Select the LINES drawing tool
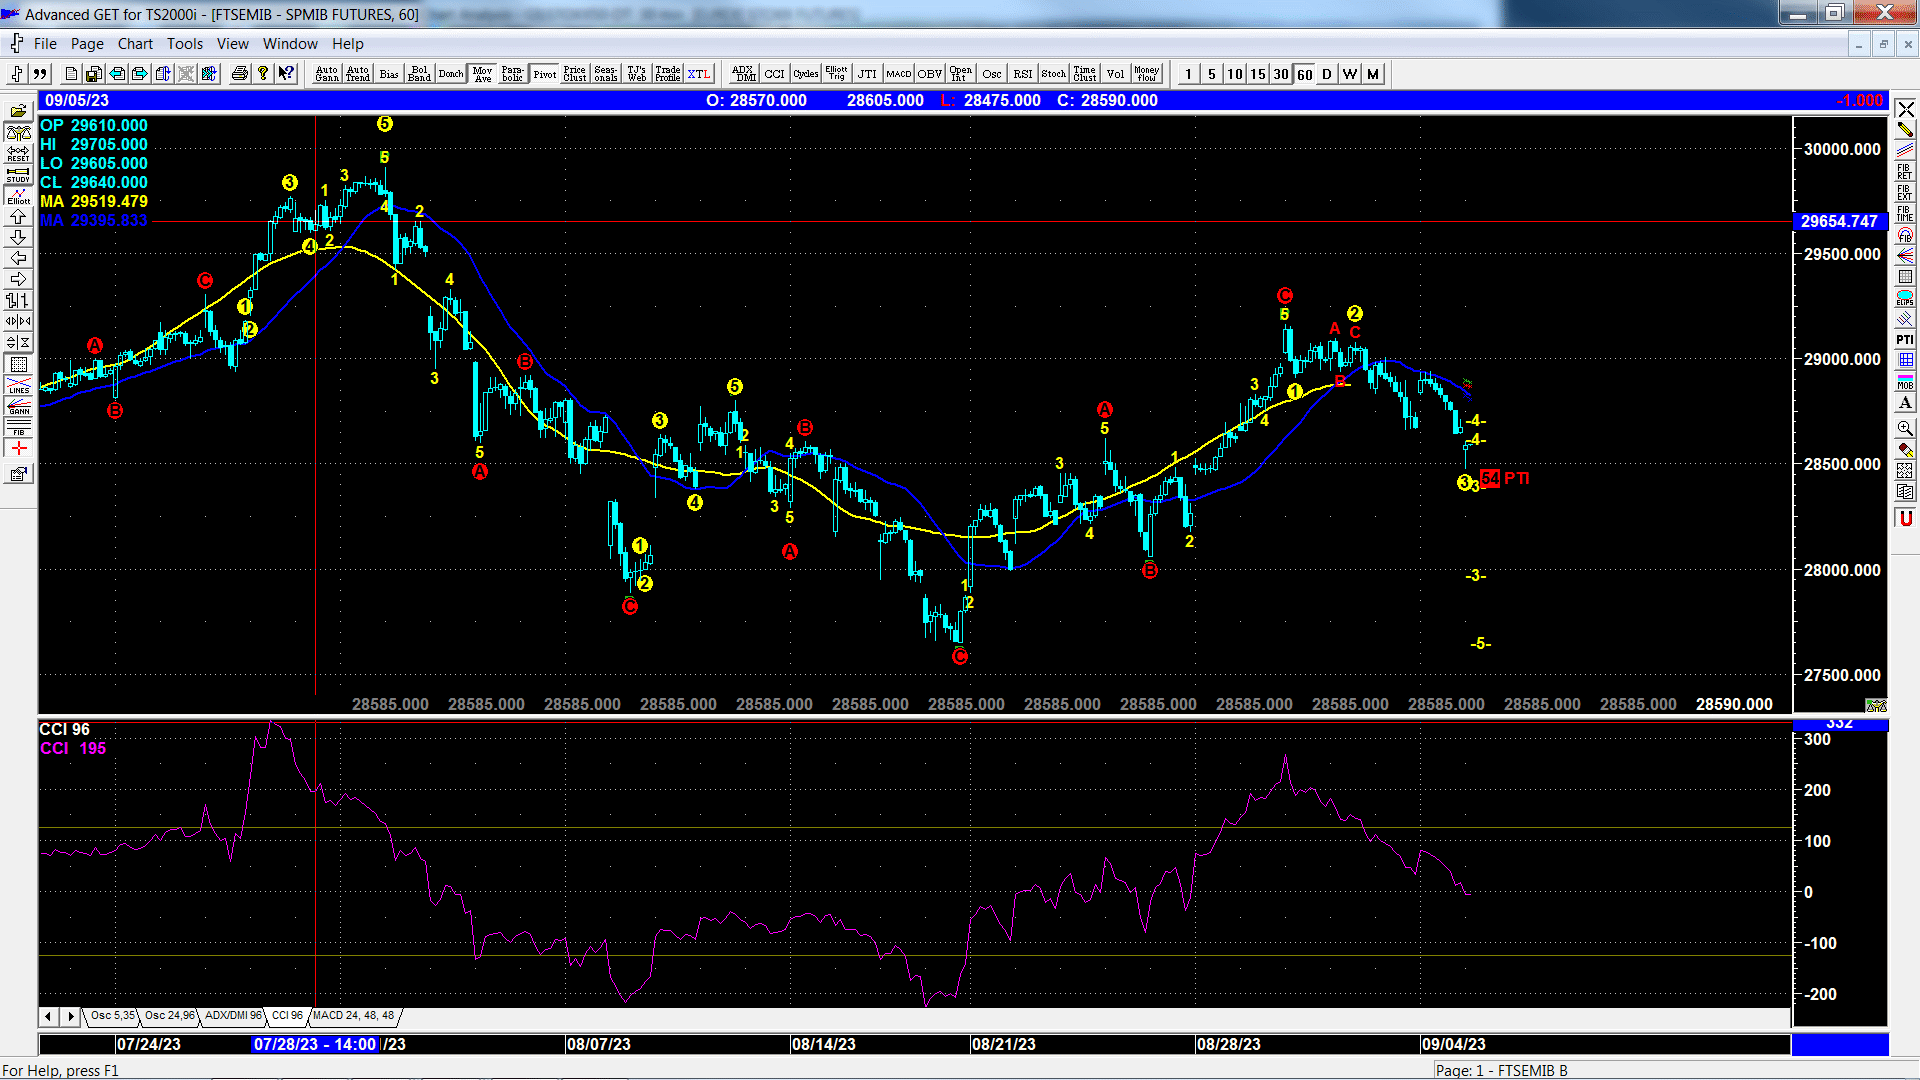 coord(18,385)
